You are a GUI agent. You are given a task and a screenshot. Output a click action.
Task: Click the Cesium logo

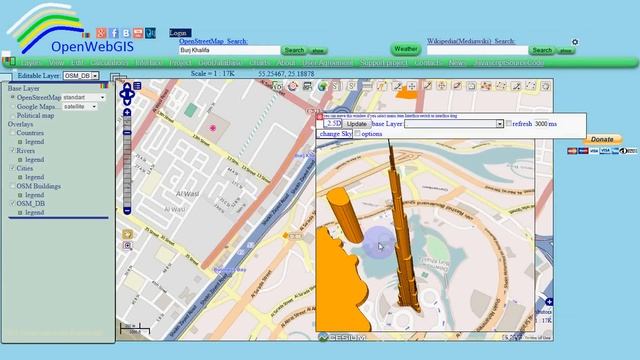pos(342,338)
